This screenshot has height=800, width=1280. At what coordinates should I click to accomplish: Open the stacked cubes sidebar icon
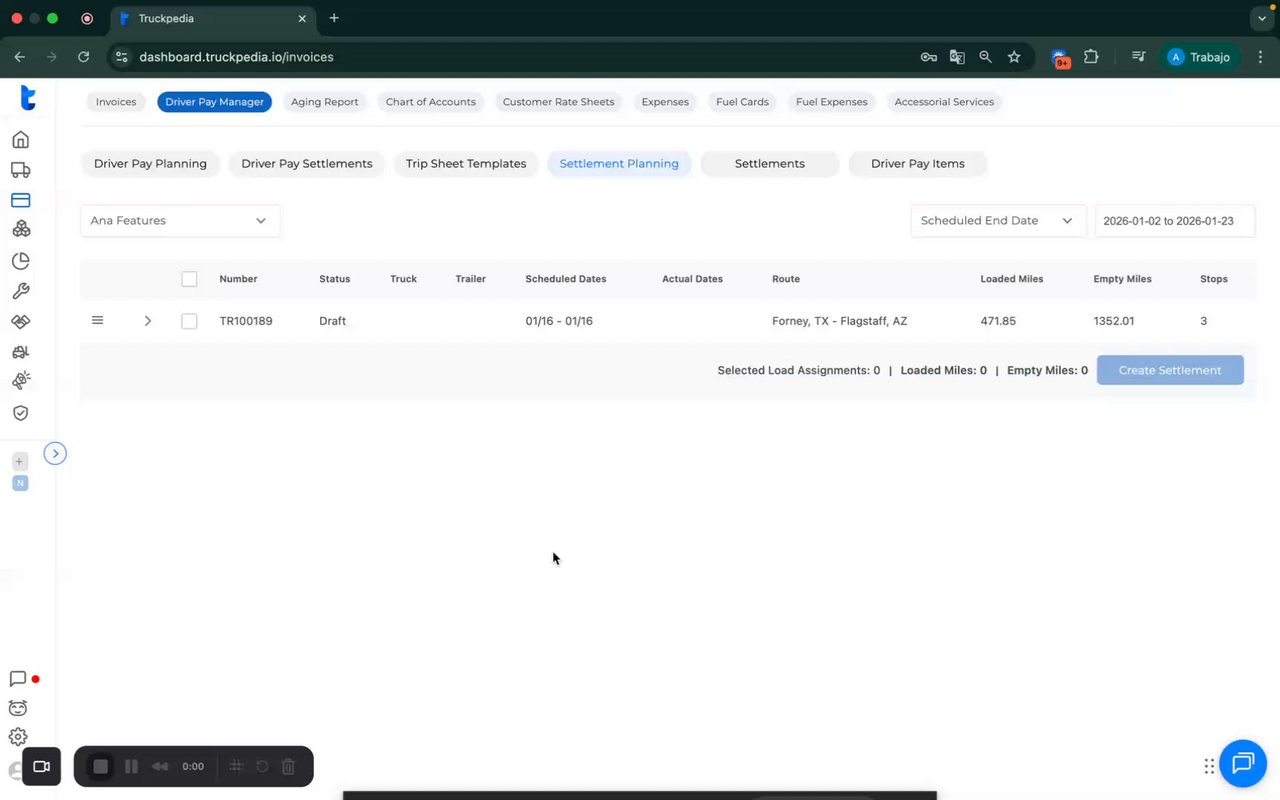click(20, 230)
